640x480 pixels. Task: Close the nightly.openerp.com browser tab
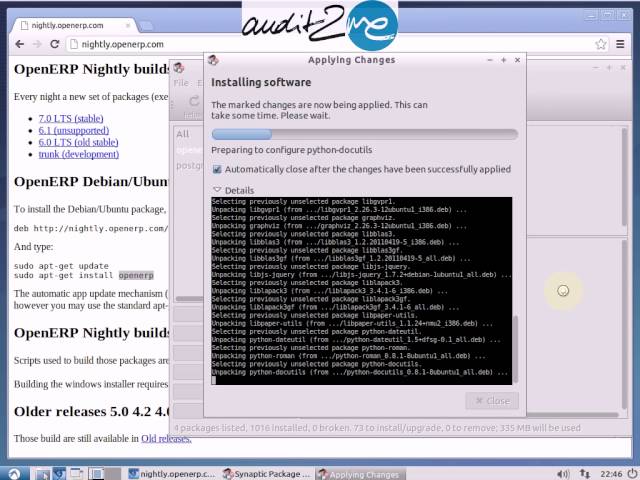(128, 25)
